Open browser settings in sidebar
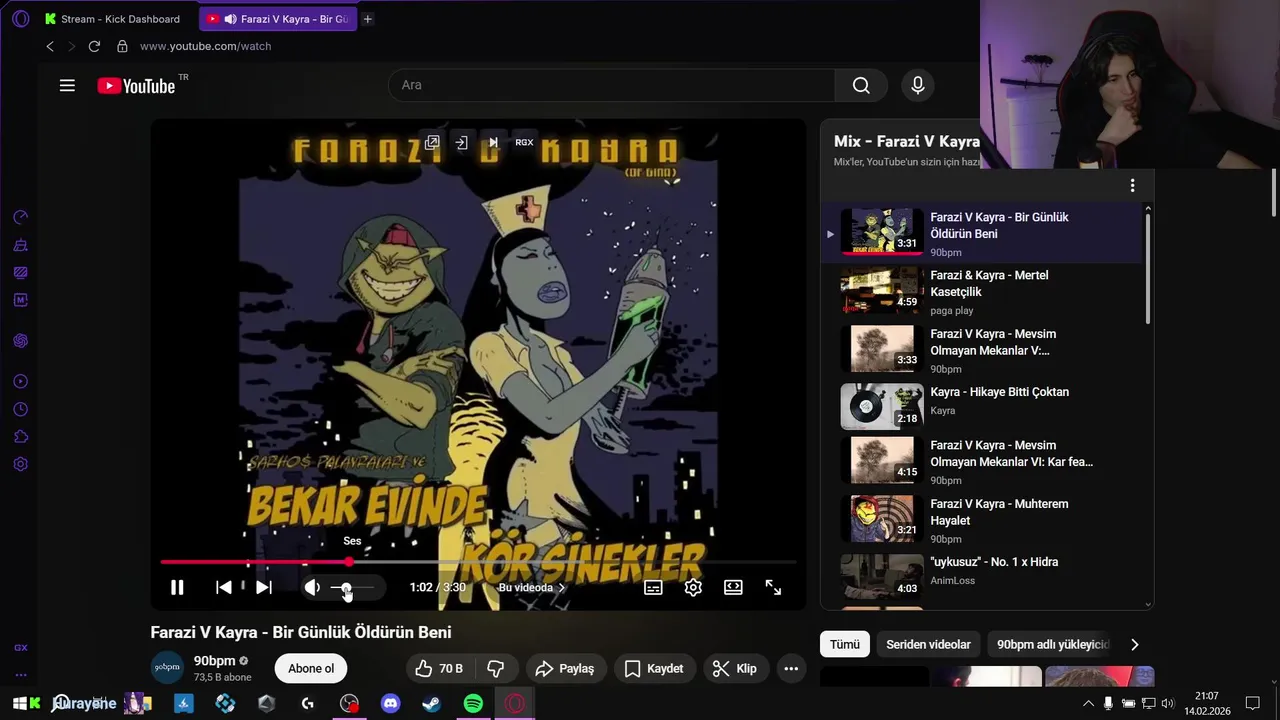The height and width of the screenshot is (720, 1280). point(20,464)
